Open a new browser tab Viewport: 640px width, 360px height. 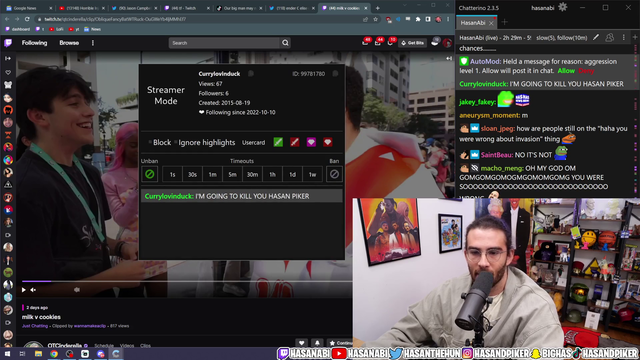tap(378, 8)
